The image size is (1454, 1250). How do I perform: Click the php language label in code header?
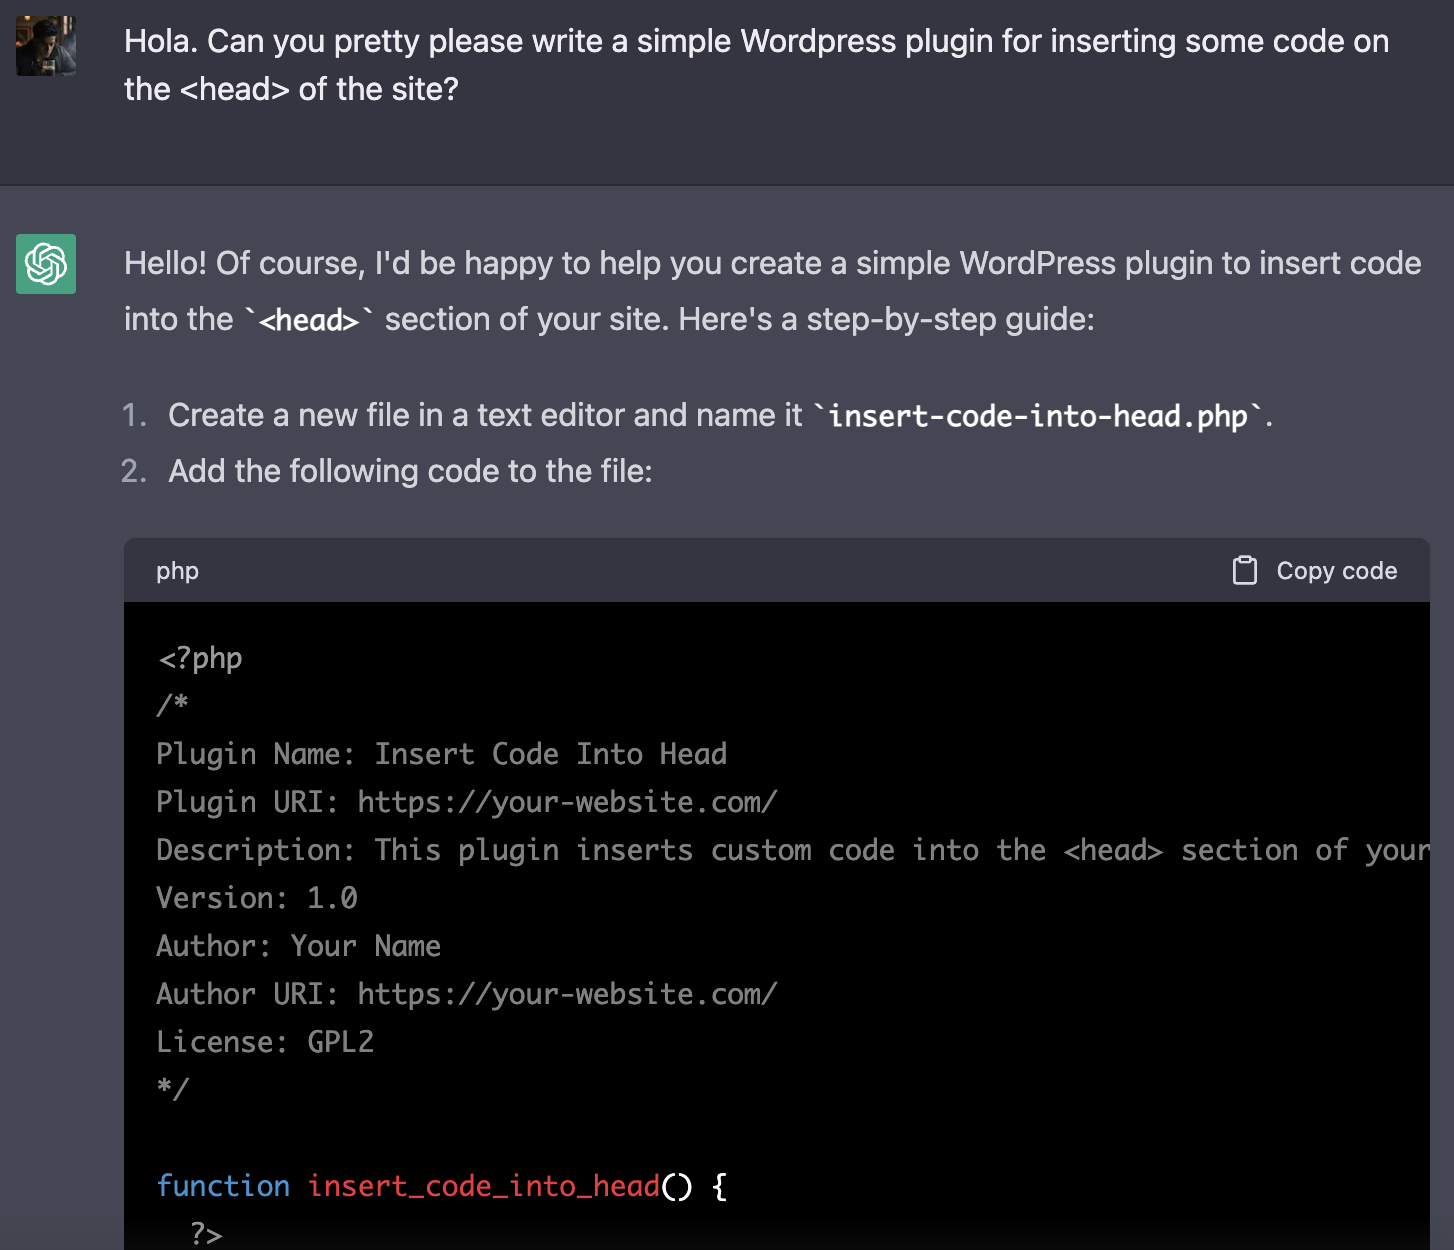click(177, 571)
